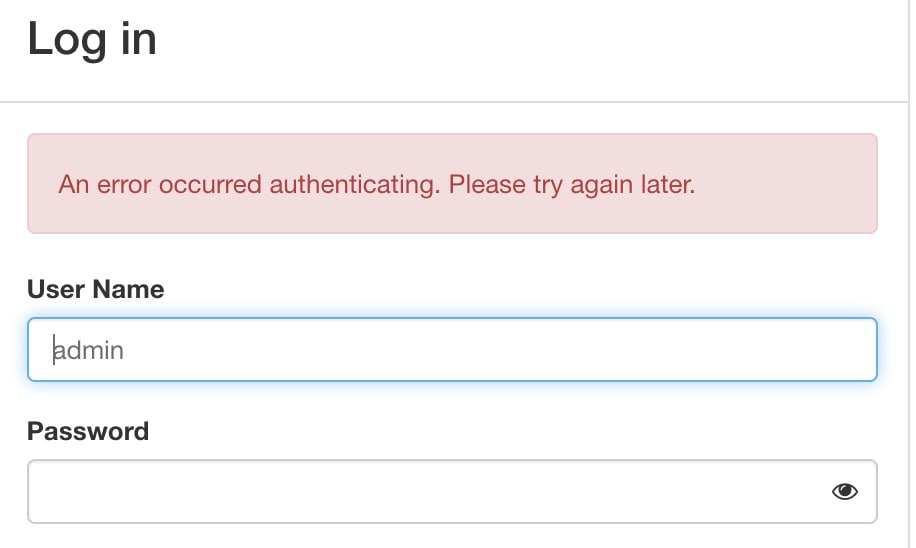Click the 'admin' placeholder text
This screenshot has height=548, width=916.
[89, 350]
